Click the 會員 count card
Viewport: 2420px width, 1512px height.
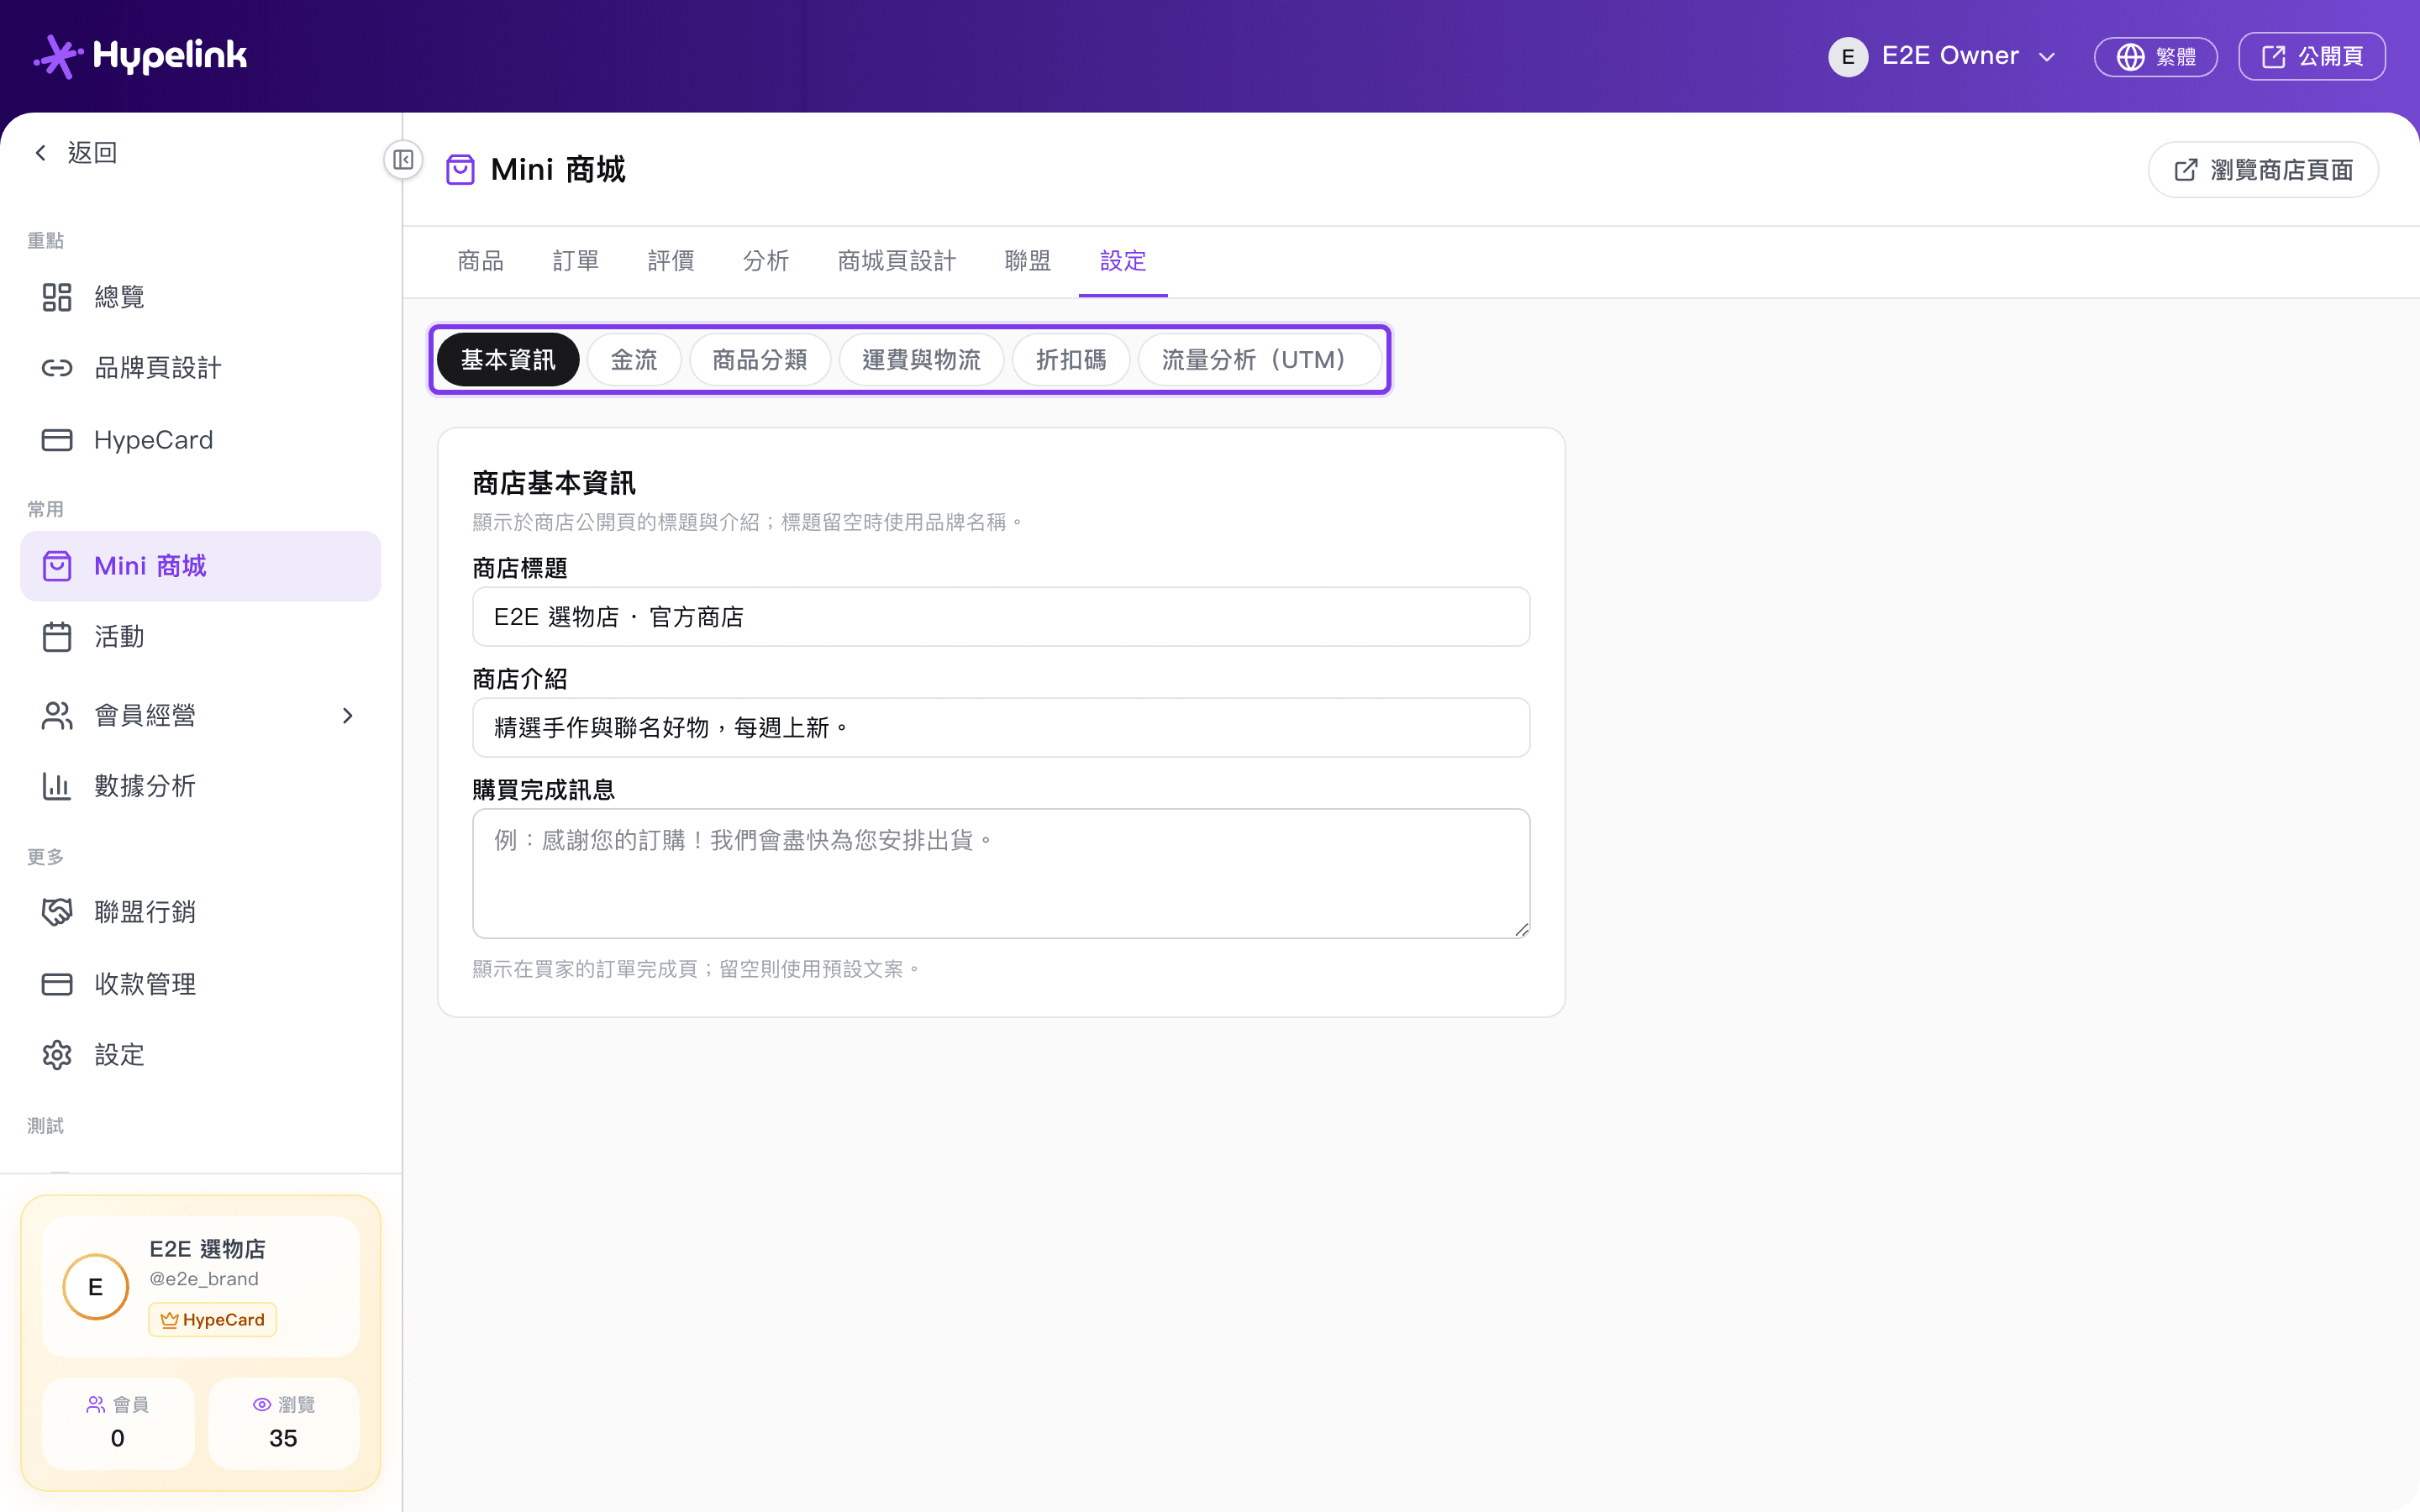pyautogui.click(x=118, y=1423)
